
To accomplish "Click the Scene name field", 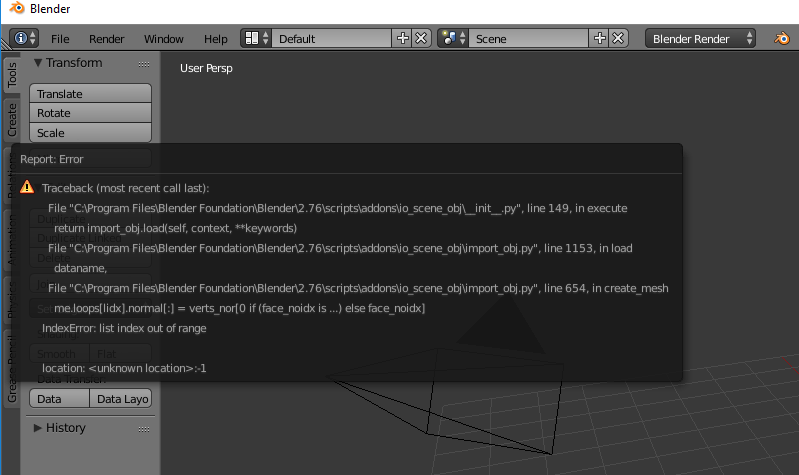I will tap(528, 38).
